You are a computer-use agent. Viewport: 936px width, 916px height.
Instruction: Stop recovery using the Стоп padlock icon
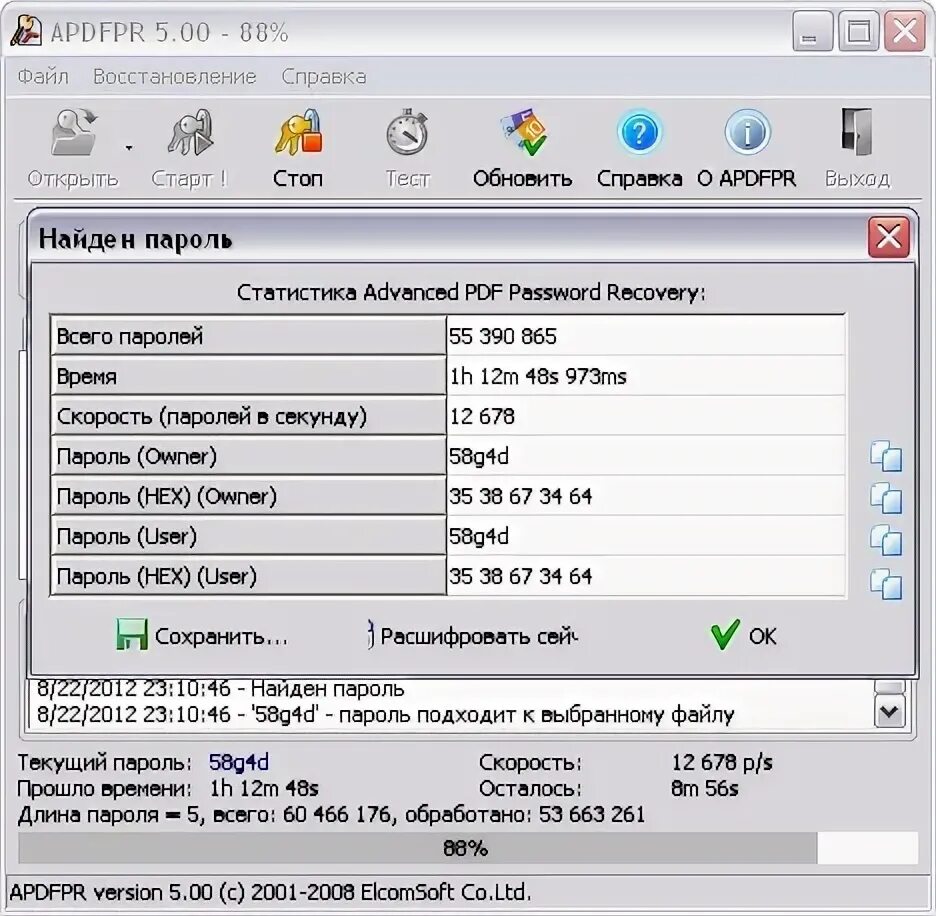[x=297, y=140]
